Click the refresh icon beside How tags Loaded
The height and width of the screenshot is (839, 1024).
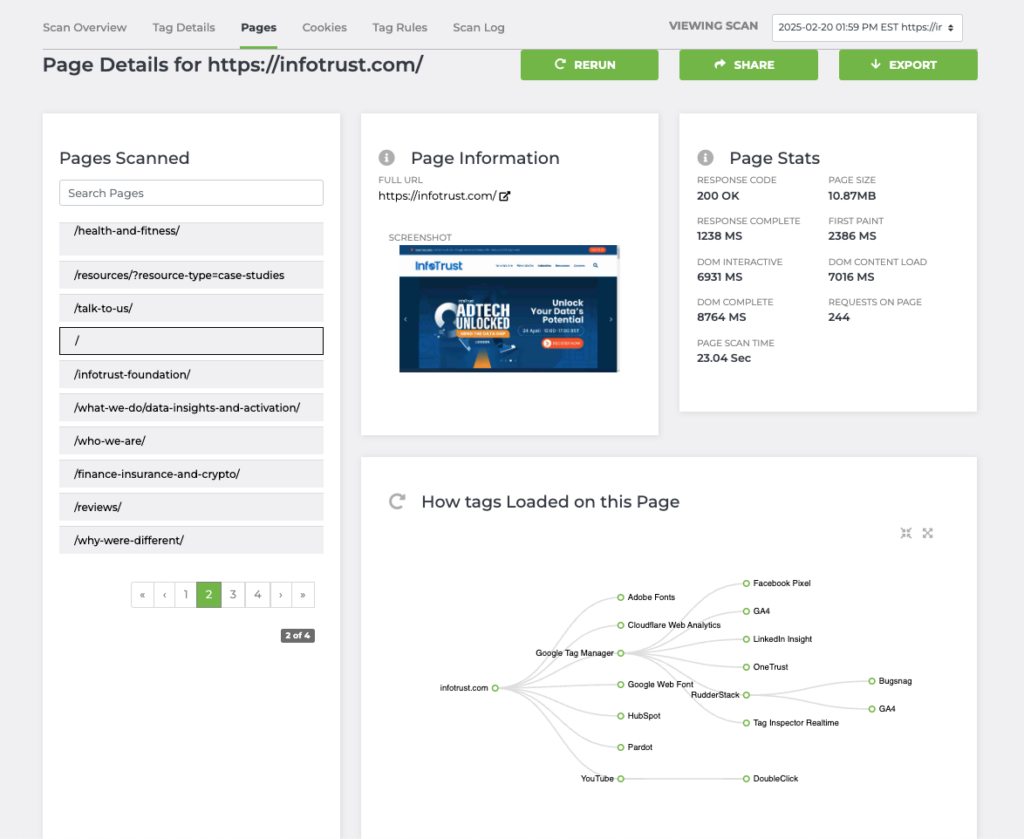pos(397,502)
